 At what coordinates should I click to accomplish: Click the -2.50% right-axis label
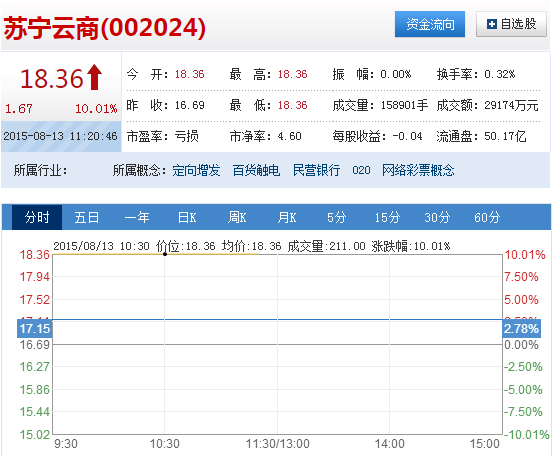[523, 367]
